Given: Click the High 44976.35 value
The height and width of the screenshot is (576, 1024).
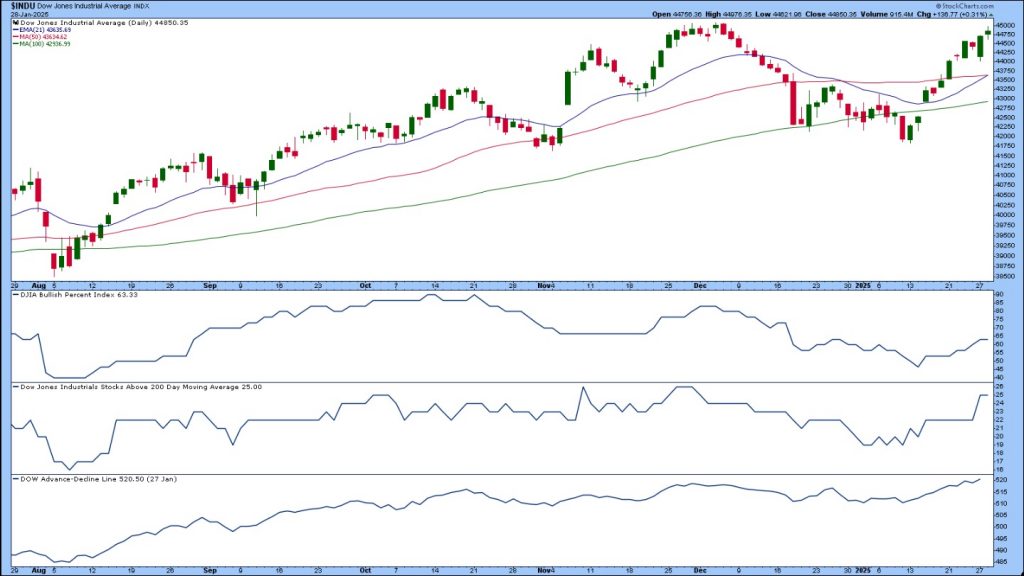Looking at the screenshot, I should pyautogui.click(x=729, y=14).
